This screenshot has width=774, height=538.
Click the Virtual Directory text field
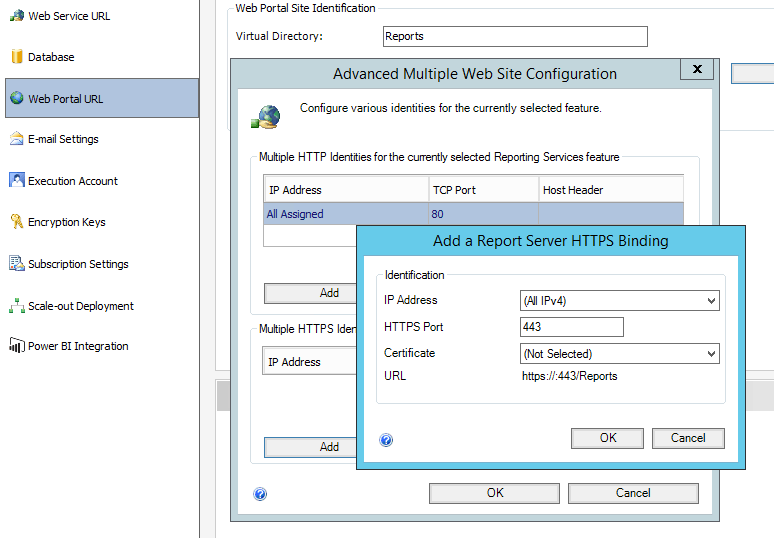pos(515,37)
